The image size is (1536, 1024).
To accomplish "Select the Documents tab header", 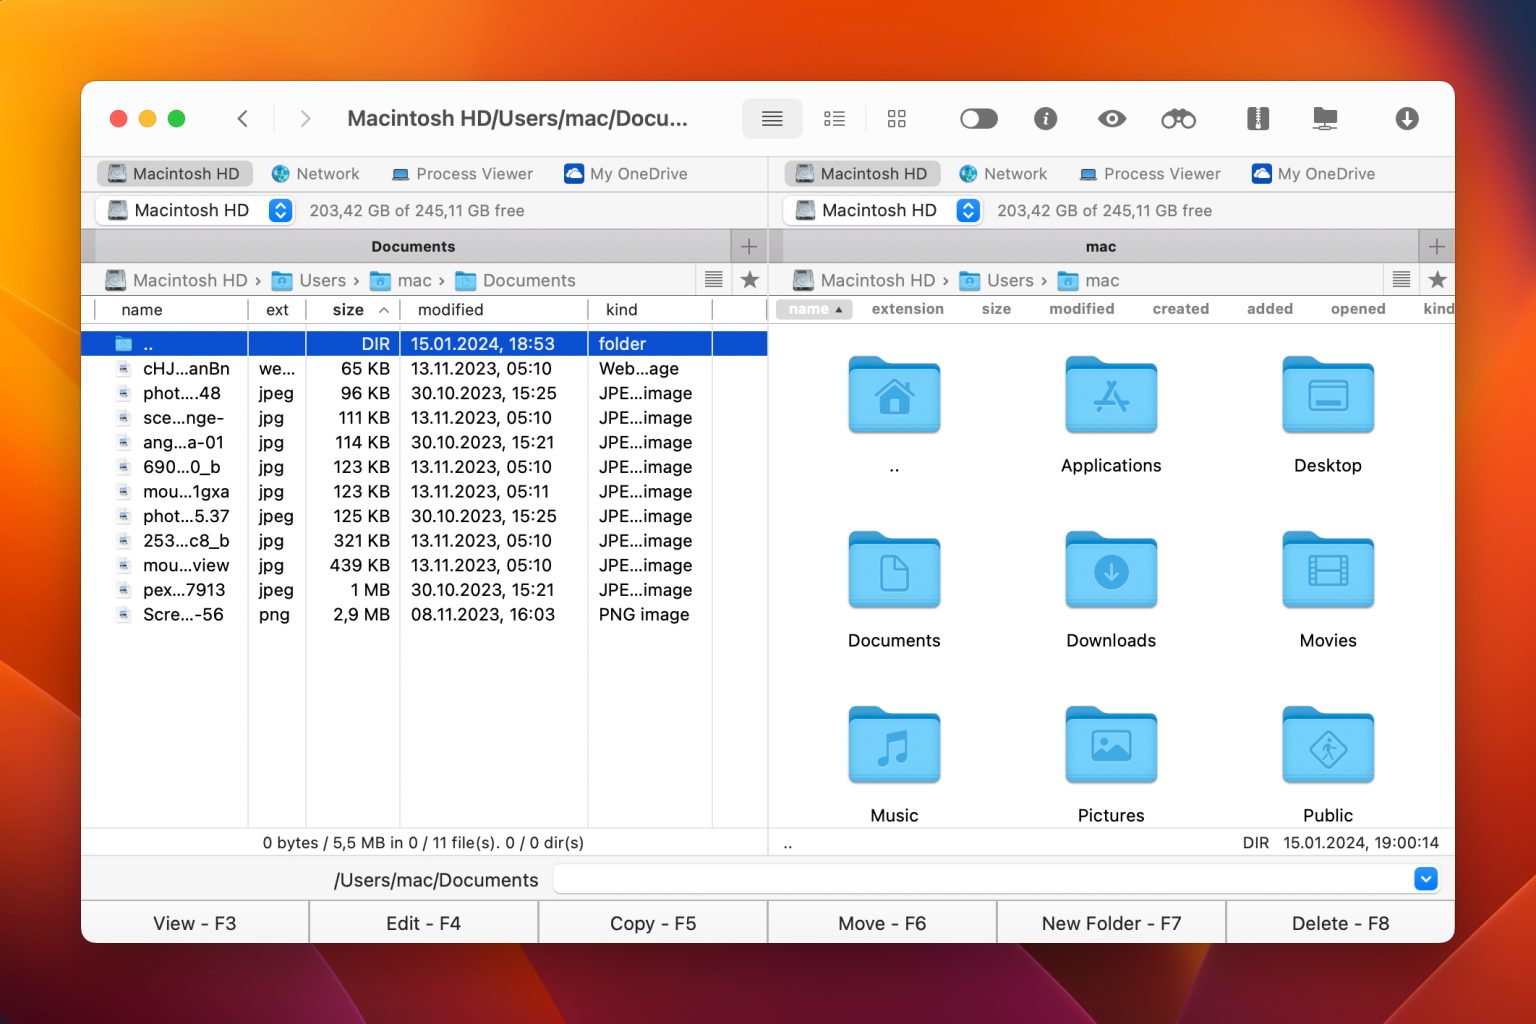I will click(414, 246).
